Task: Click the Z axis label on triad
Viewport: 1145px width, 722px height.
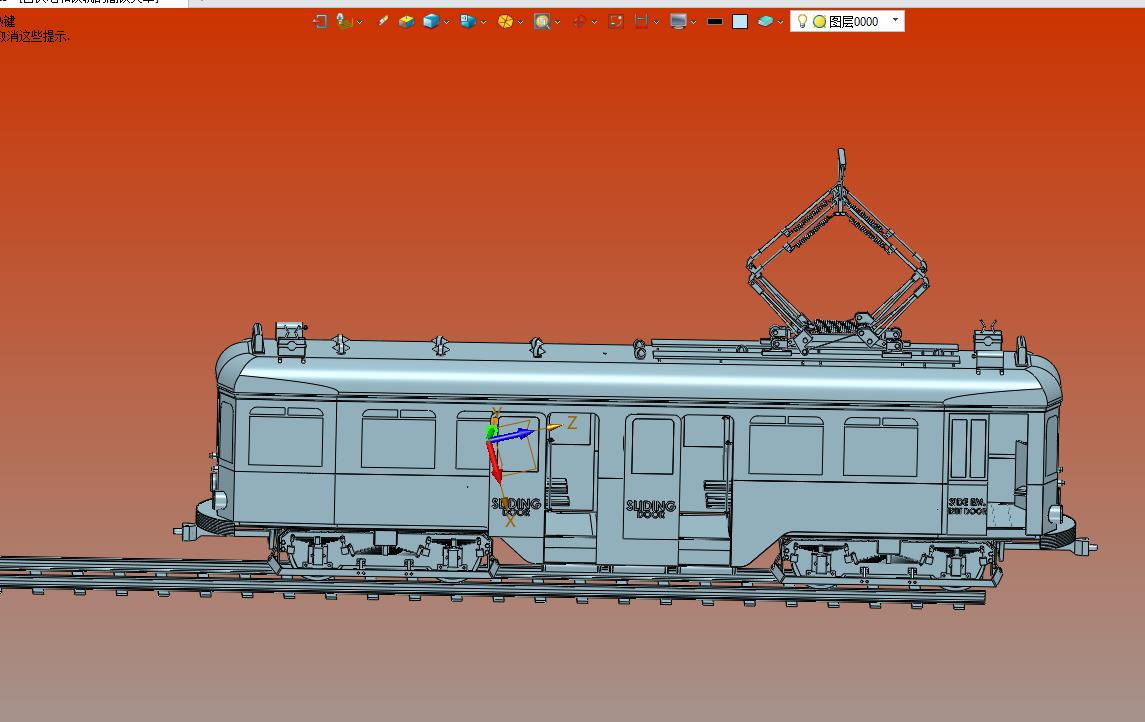Action: [x=572, y=423]
